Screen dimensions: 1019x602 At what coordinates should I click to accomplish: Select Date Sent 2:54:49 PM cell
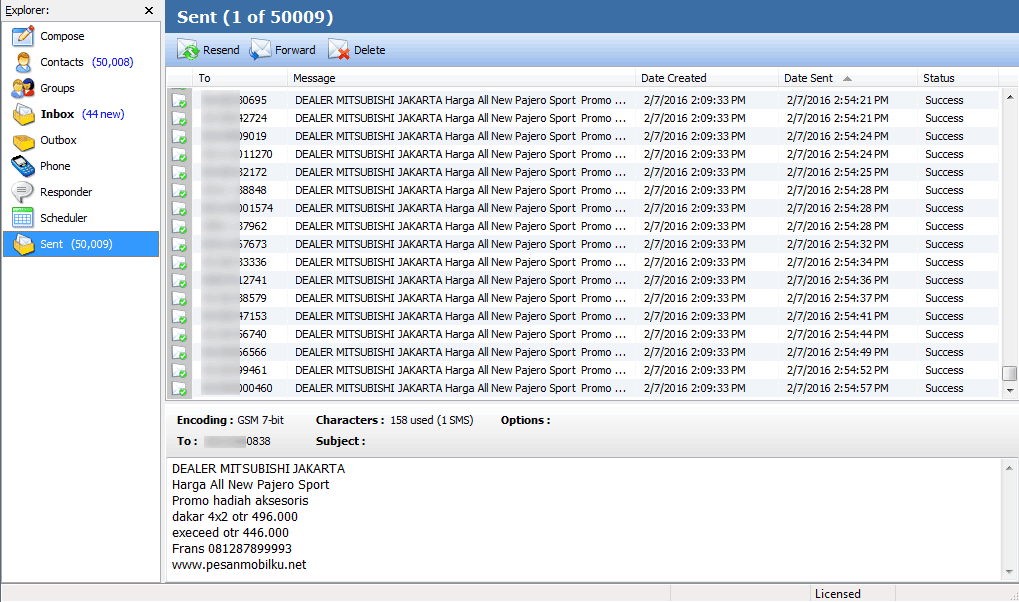coord(838,352)
